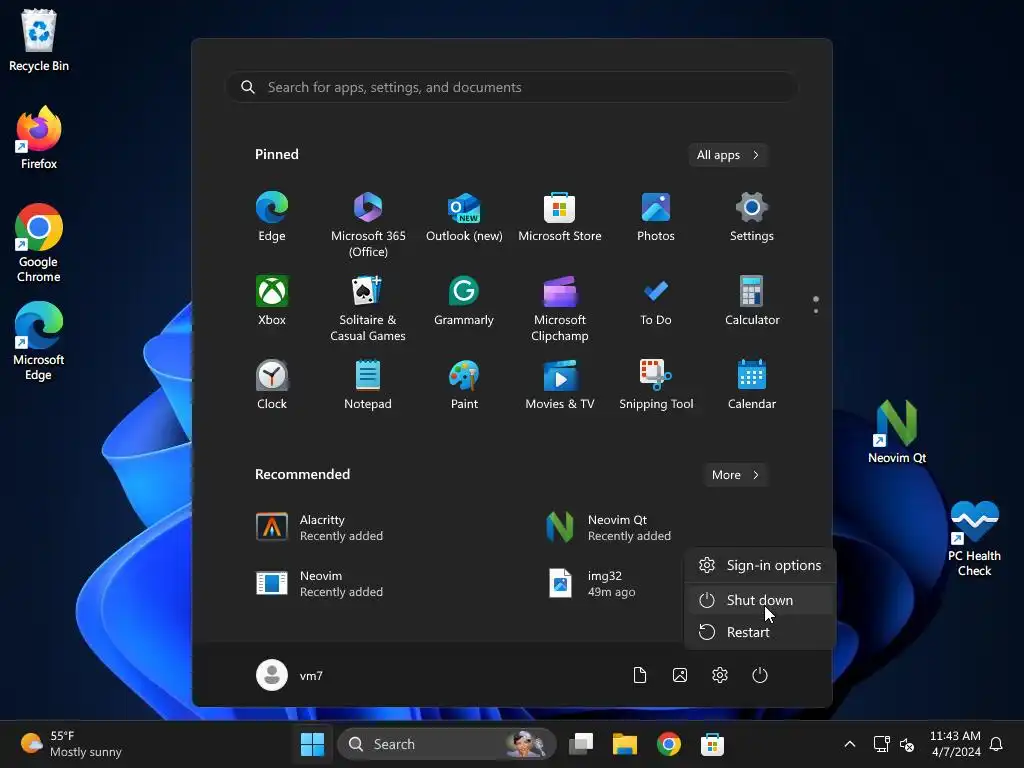The height and width of the screenshot is (768, 1024).
Task: Select Shut down from power menu
Action: 760,600
